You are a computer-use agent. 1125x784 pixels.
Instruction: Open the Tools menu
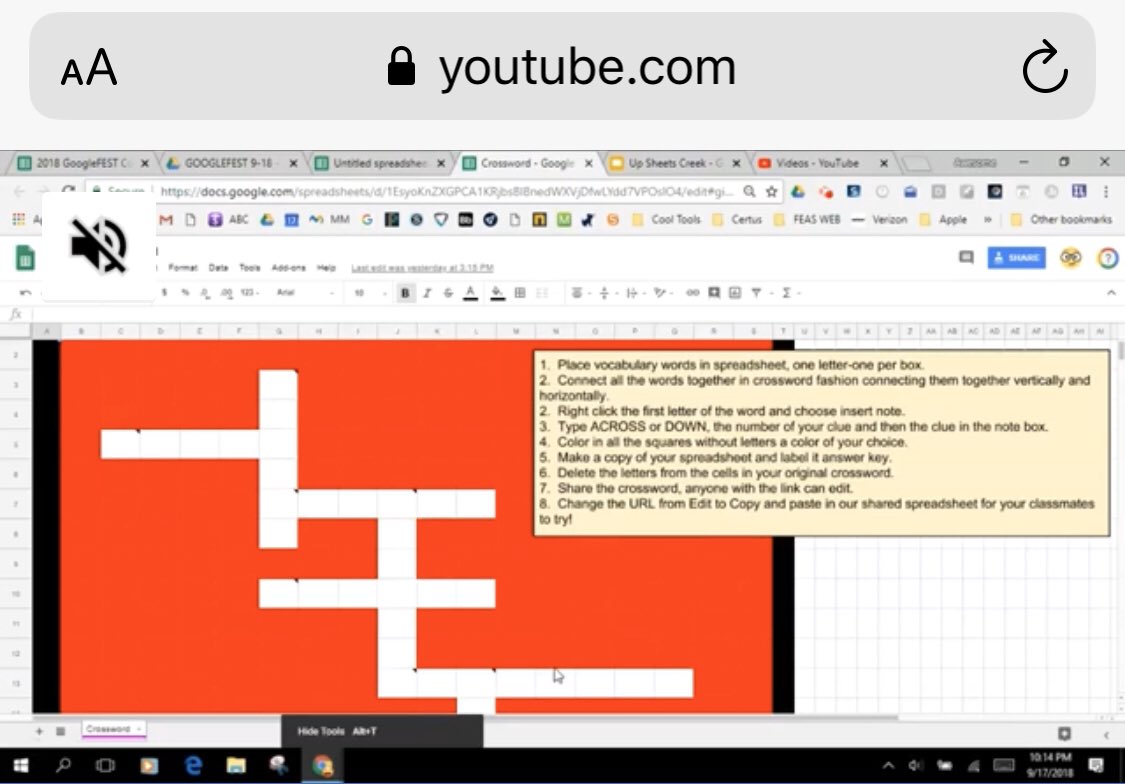250,268
